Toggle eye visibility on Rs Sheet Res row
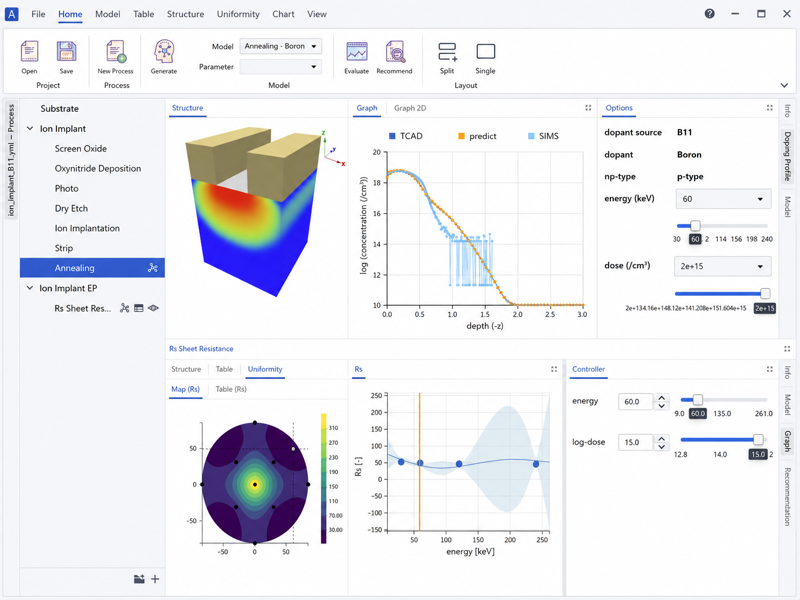800x600 pixels. 153,308
